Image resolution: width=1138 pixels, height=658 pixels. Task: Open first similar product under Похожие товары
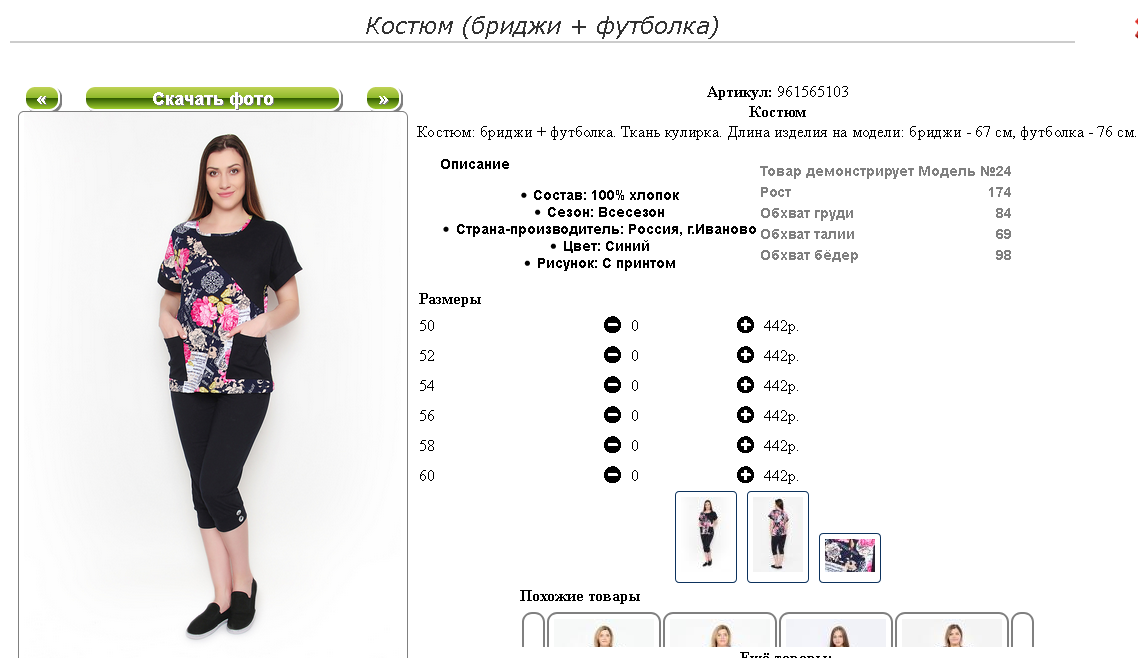604,630
